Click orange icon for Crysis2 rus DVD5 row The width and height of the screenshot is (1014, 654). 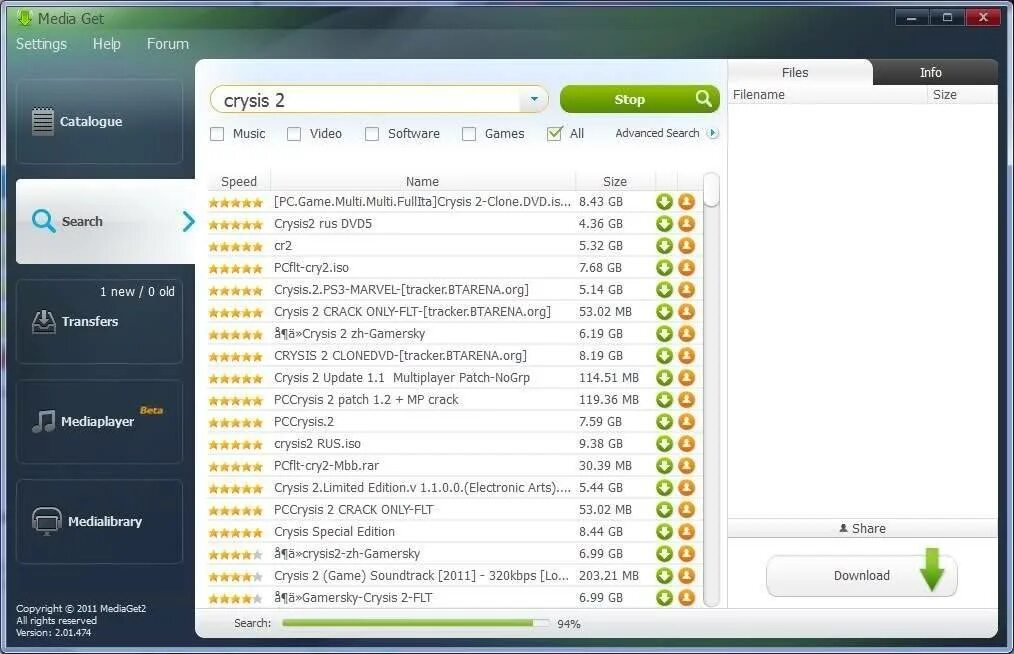tap(686, 224)
